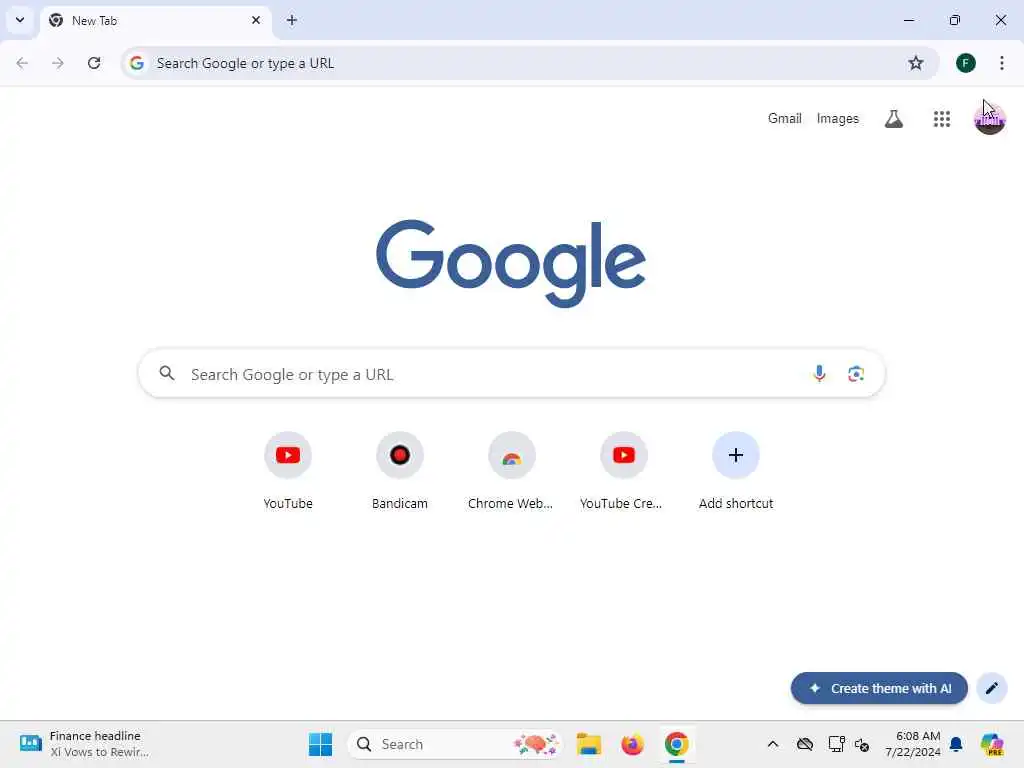Open the clock showing 6:08 AM

tap(913, 744)
